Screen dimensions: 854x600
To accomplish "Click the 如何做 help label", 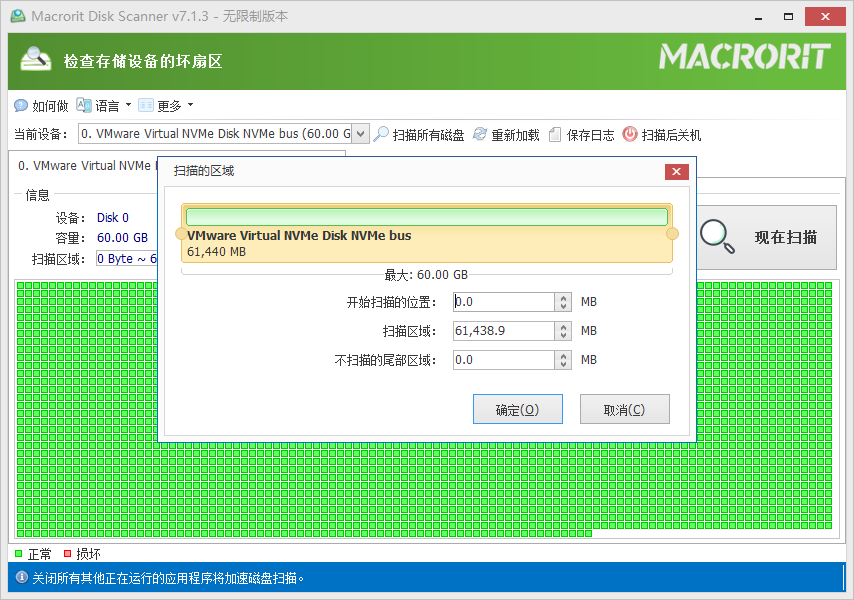I will (50, 106).
